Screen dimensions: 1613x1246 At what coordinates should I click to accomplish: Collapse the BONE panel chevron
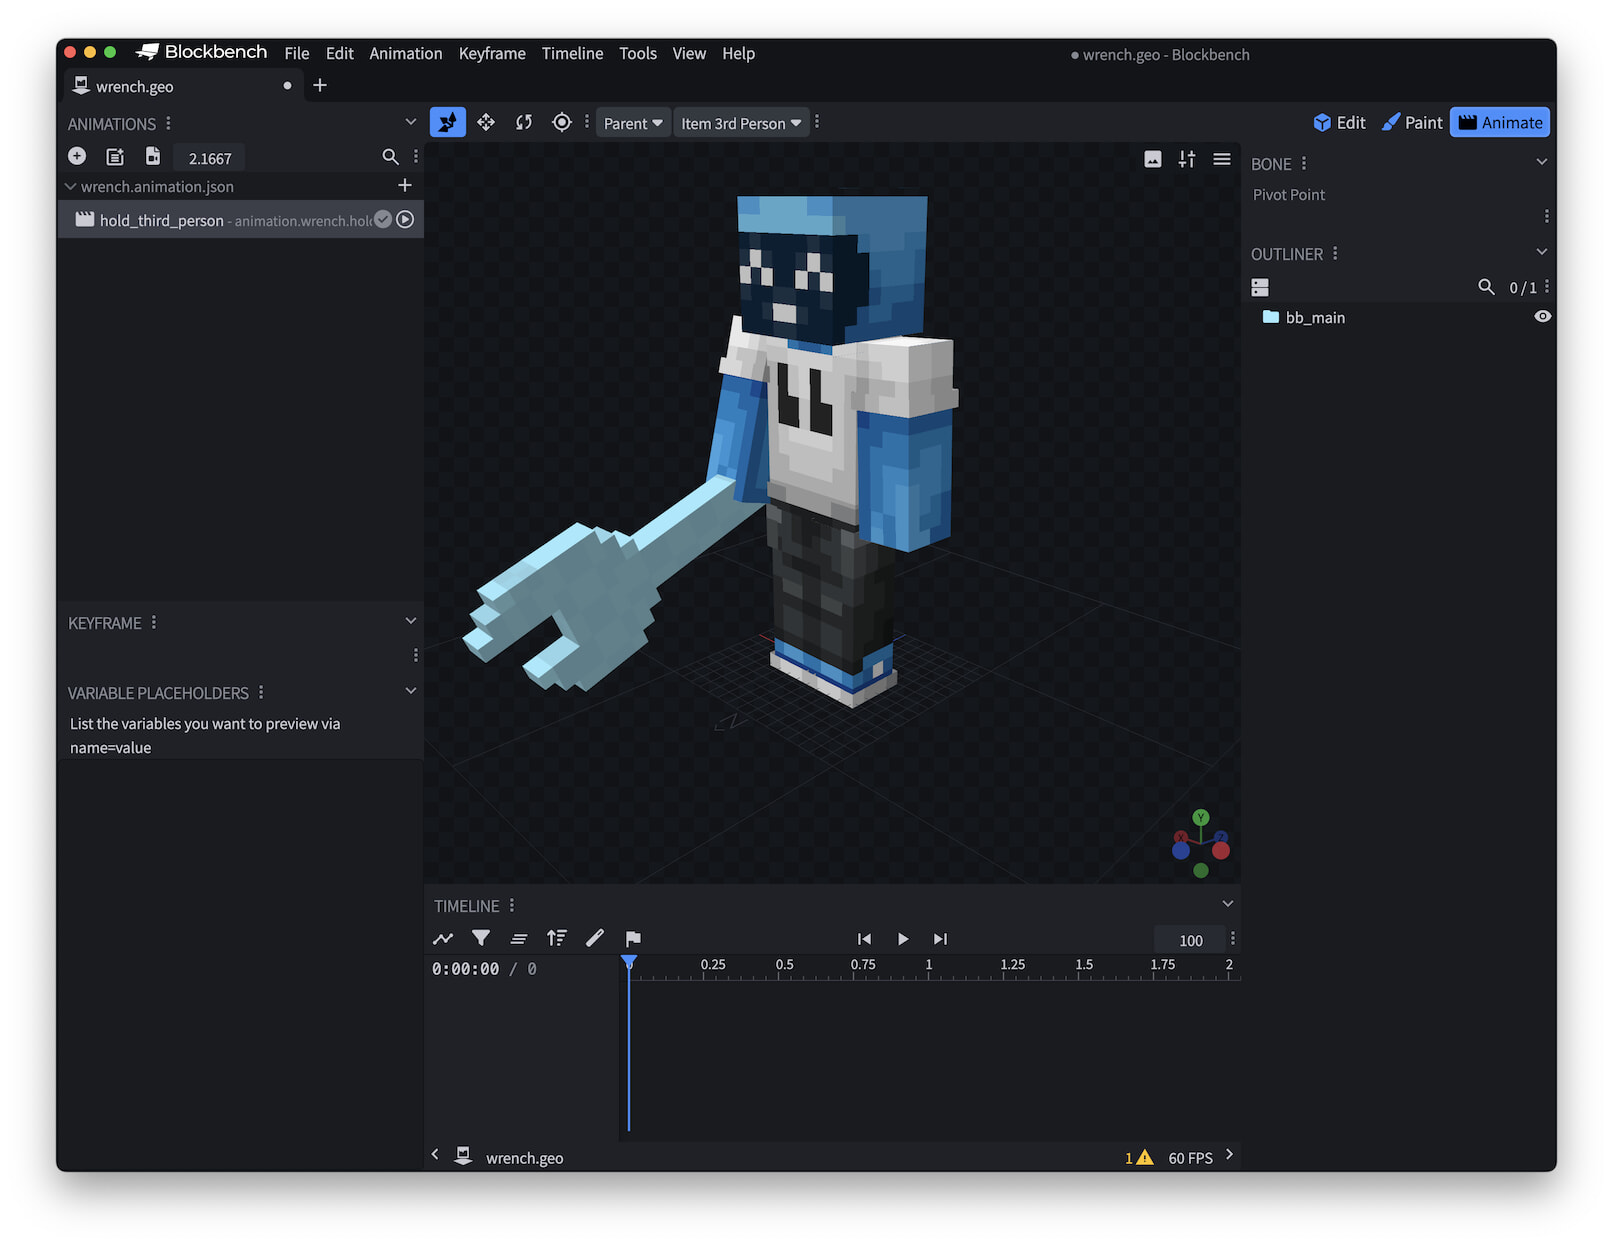[1541, 162]
